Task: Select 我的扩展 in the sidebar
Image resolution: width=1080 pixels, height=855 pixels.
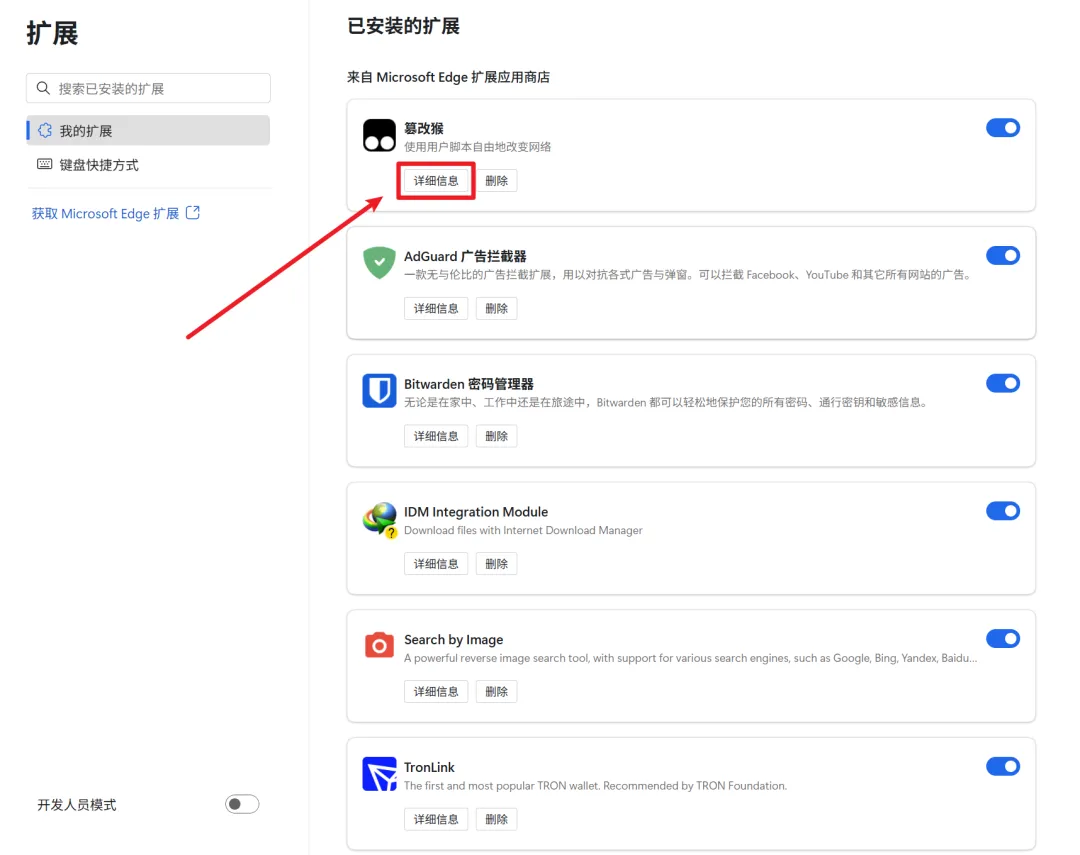Action: tap(148, 130)
